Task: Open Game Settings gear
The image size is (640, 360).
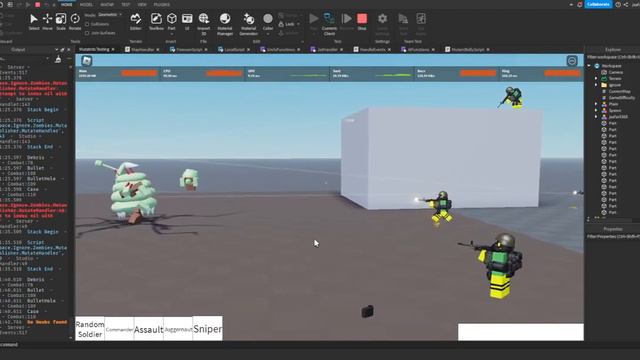Action: click(382, 24)
